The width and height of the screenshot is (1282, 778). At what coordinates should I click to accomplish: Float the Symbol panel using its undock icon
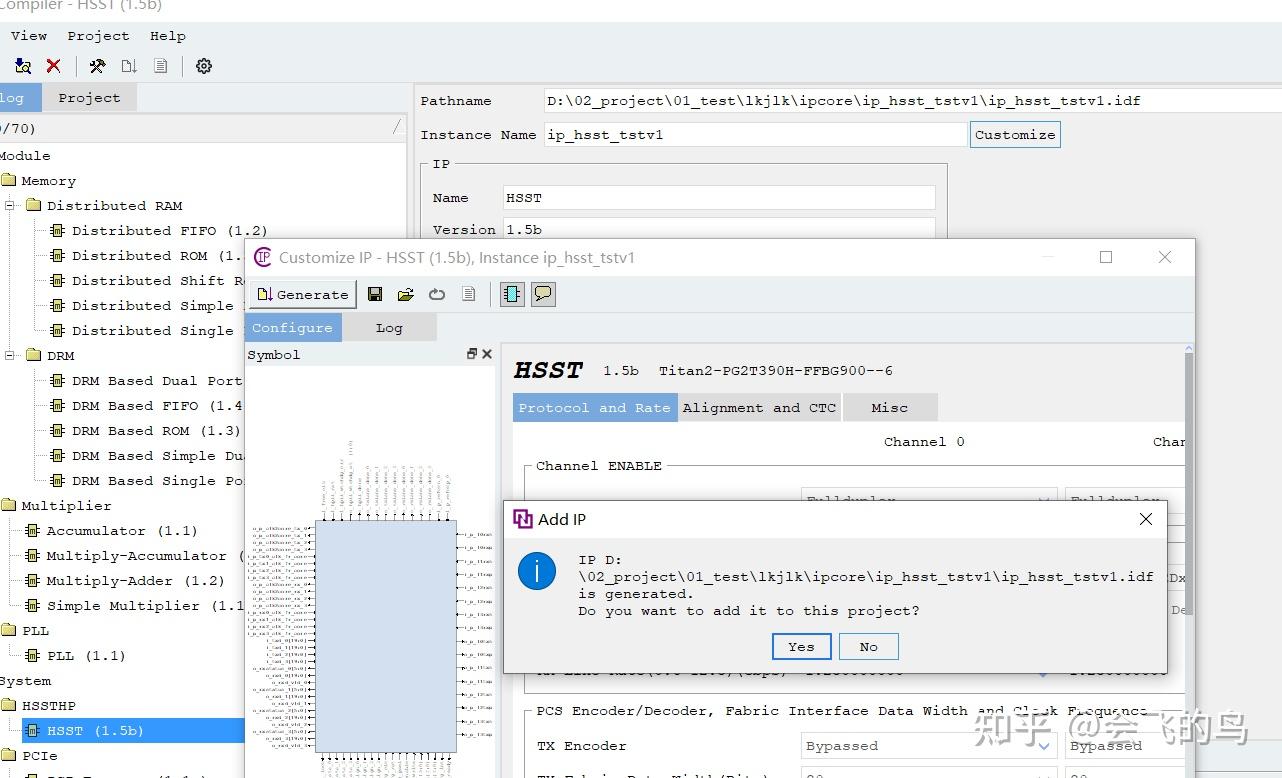click(x=472, y=354)
